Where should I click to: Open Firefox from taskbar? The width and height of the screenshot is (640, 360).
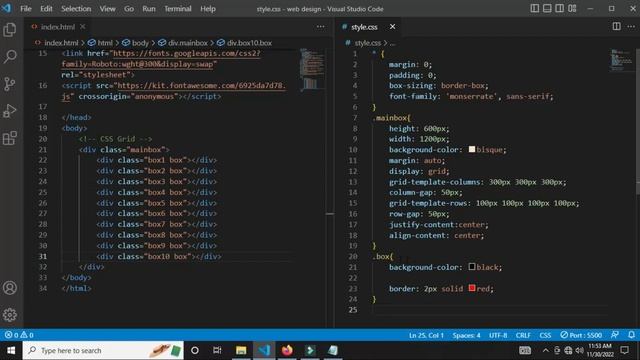coord(287,351)
